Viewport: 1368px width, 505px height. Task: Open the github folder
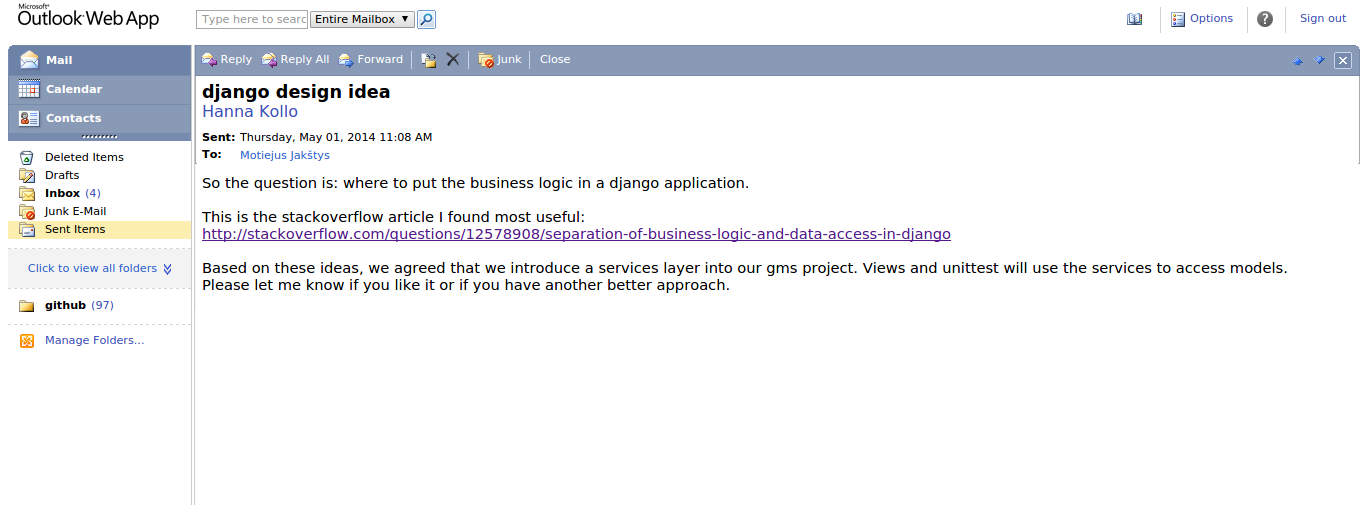pyautogui.click(x=65, y=305)
